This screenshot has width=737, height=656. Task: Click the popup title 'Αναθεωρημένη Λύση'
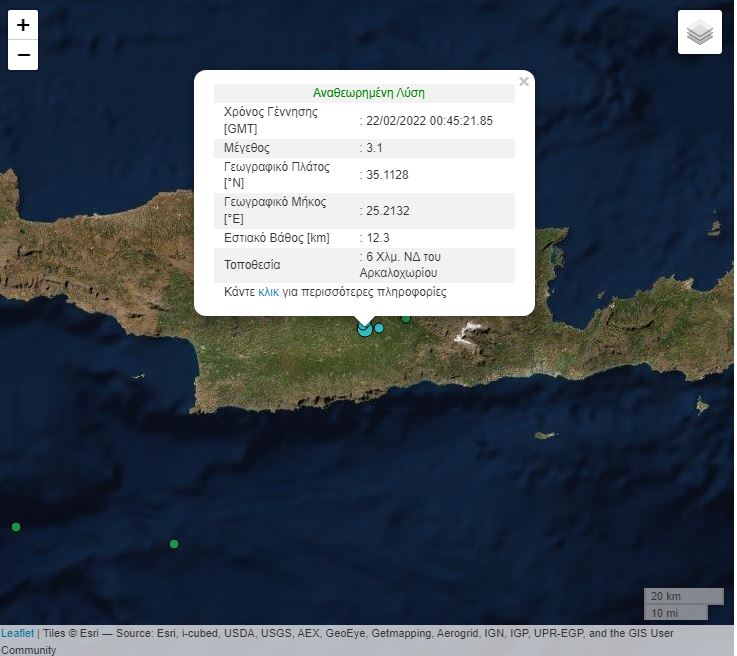click(369, 93)
